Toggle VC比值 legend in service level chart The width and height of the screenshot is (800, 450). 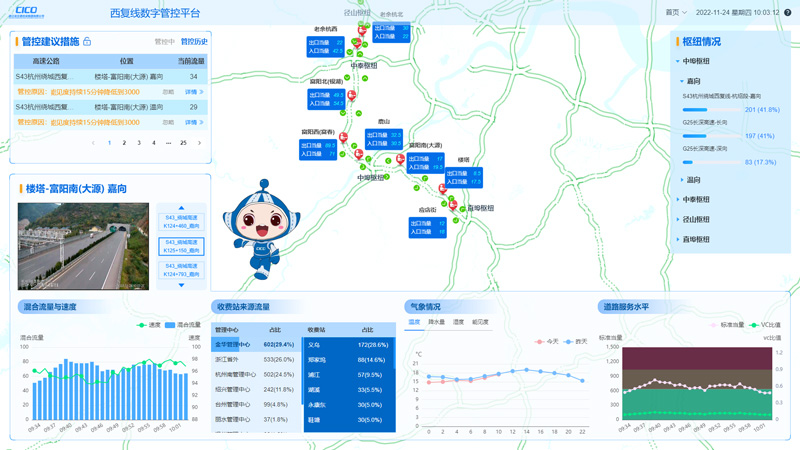click(765, 325)
